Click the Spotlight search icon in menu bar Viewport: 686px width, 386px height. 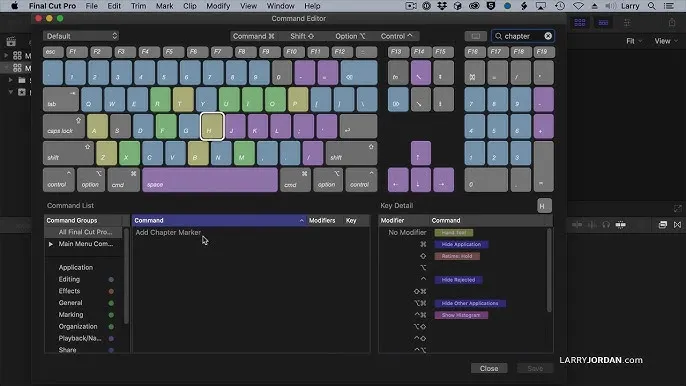[x=651, y=6]
